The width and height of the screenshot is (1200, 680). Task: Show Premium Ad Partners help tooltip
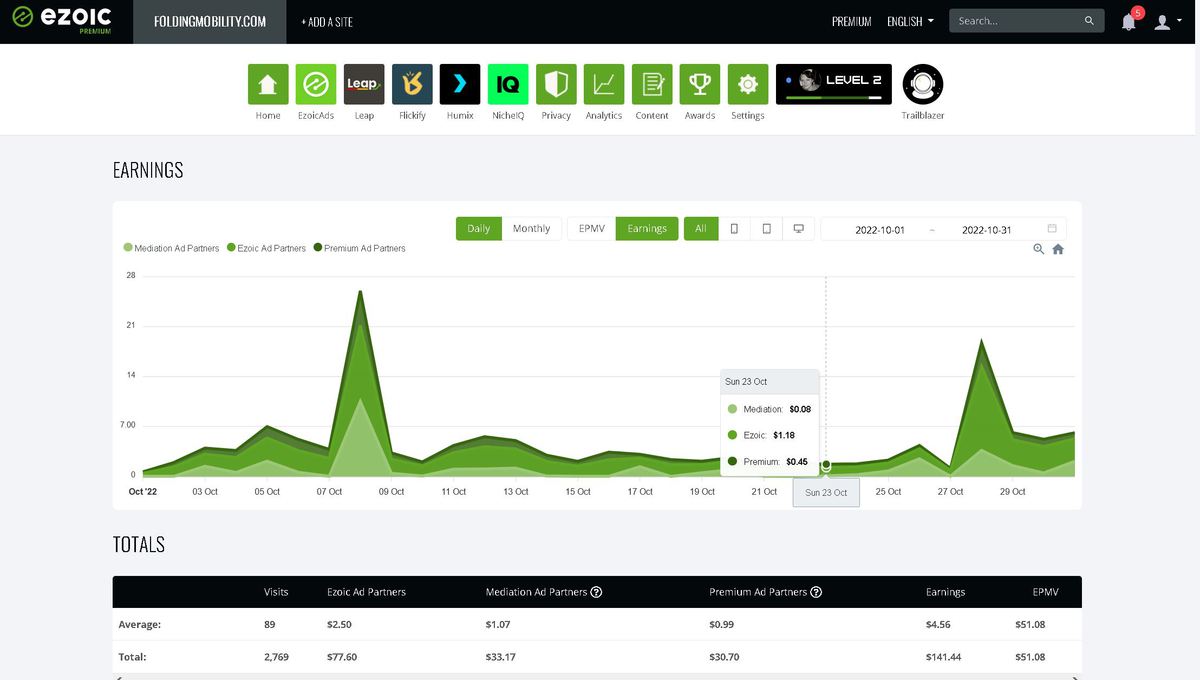click(x=816, y=592)
